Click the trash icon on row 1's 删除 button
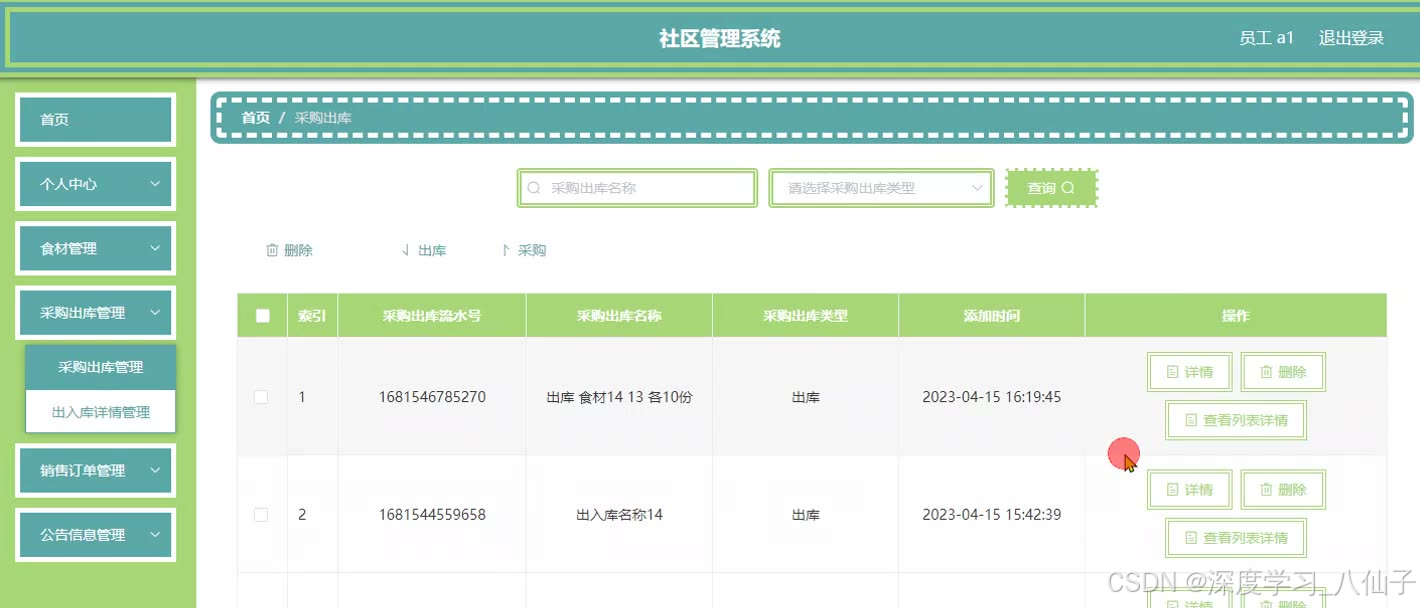 [x=1267, y=371]
